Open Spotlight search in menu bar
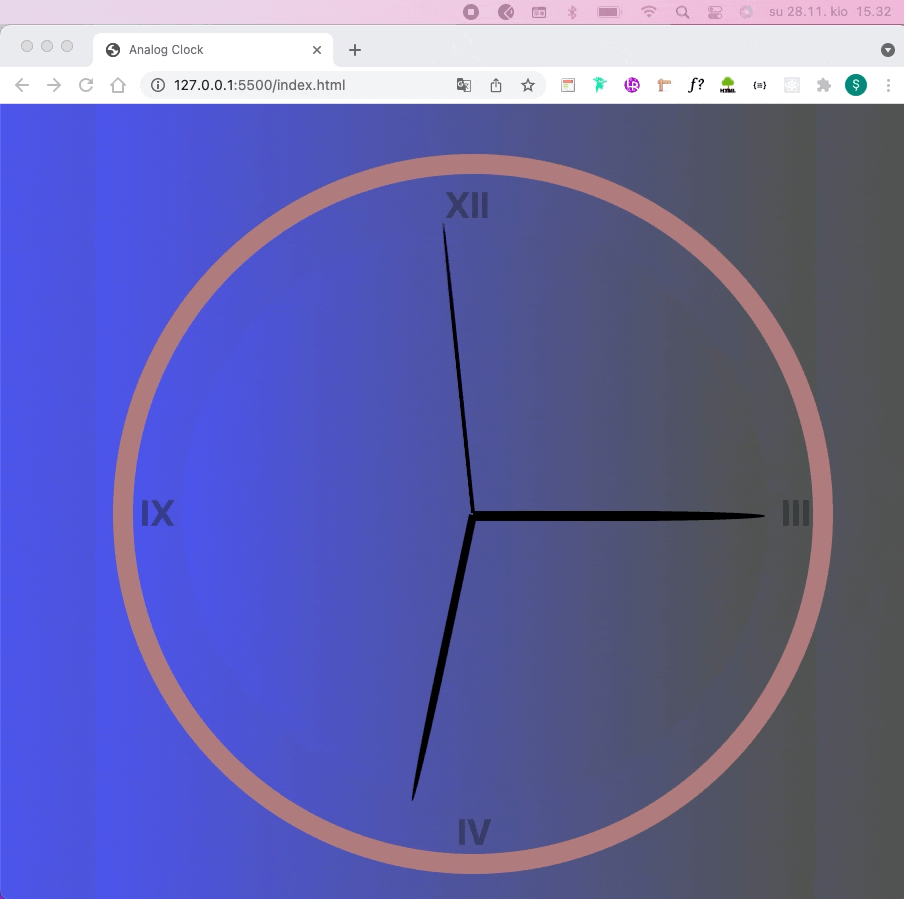Viewport: 904px width, 899px height. [683, 12]
